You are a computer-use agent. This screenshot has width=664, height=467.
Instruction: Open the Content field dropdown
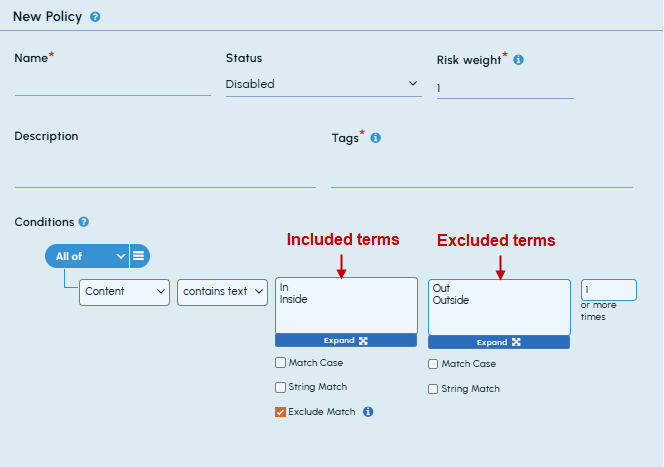124,292
